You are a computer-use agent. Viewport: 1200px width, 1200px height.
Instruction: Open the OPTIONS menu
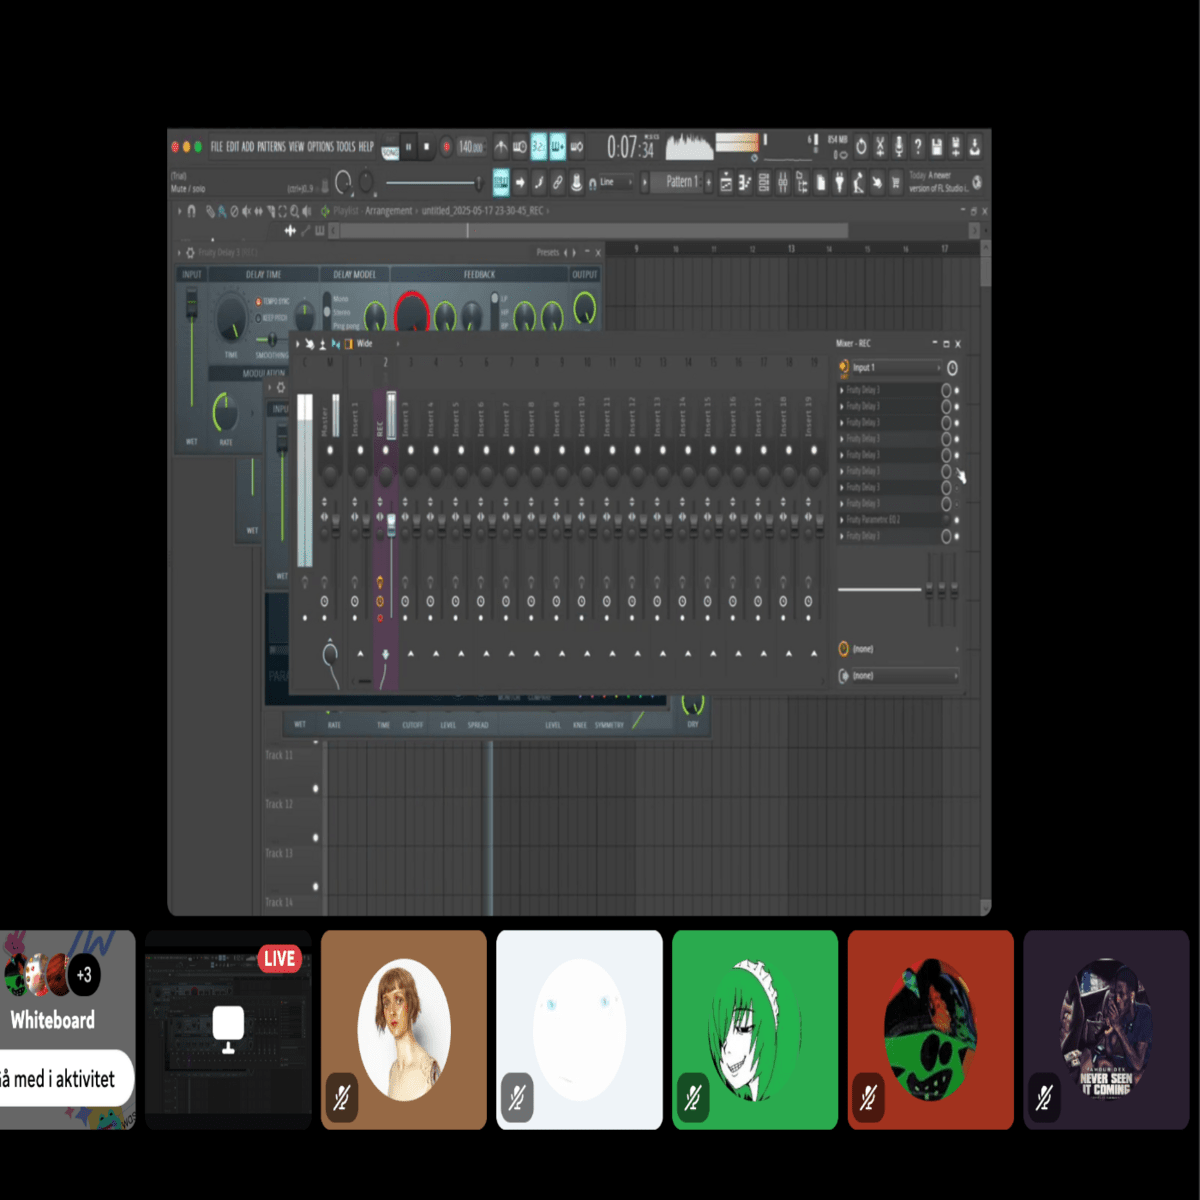(x=320, y=147)
